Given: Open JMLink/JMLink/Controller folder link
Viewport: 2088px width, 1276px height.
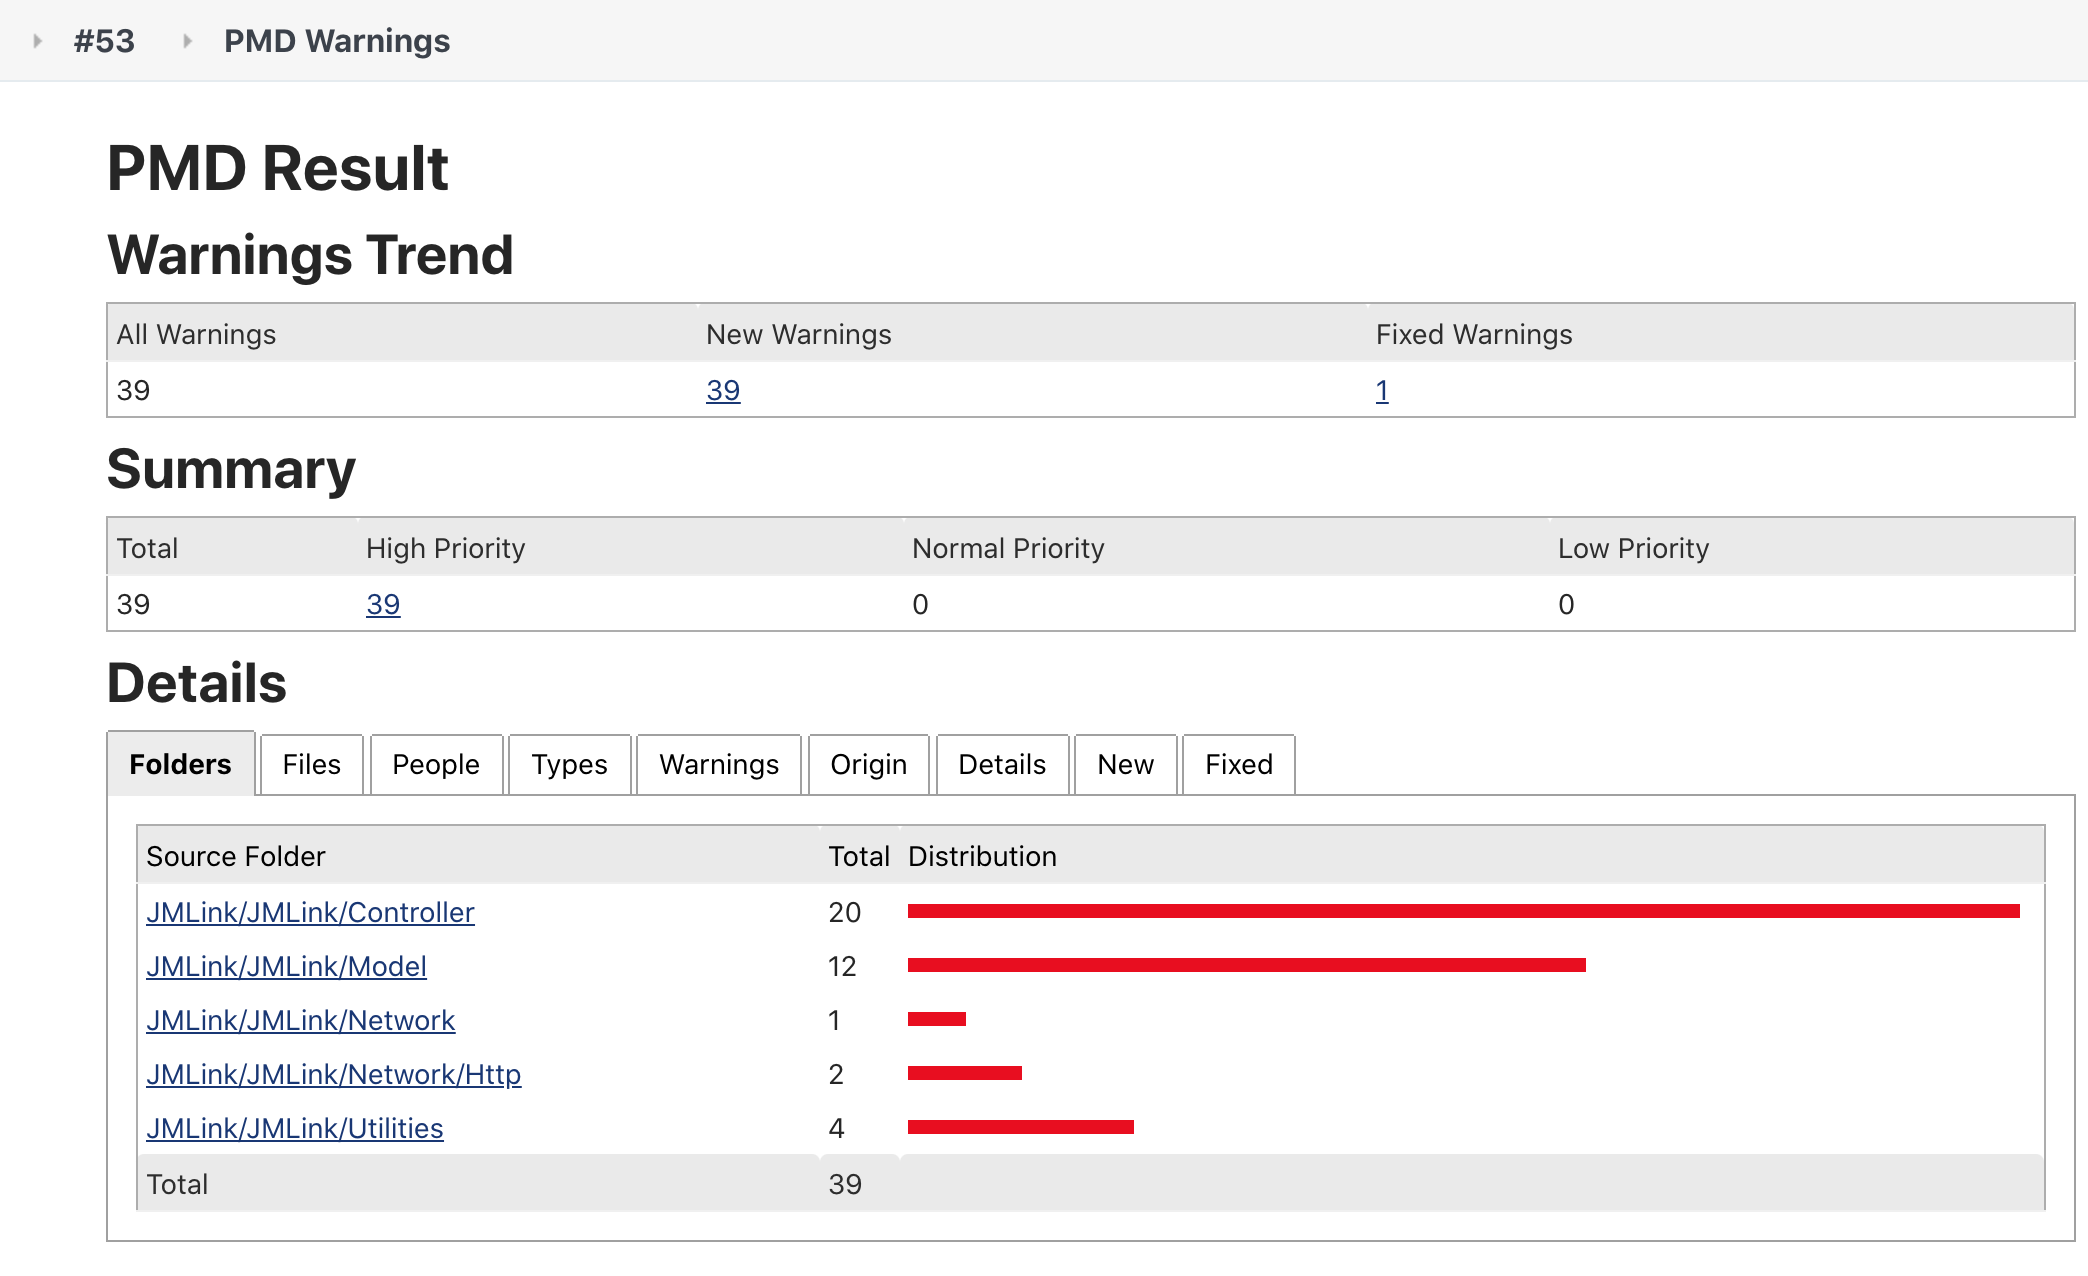Looking at the screenshot, I should coord(310,912).
